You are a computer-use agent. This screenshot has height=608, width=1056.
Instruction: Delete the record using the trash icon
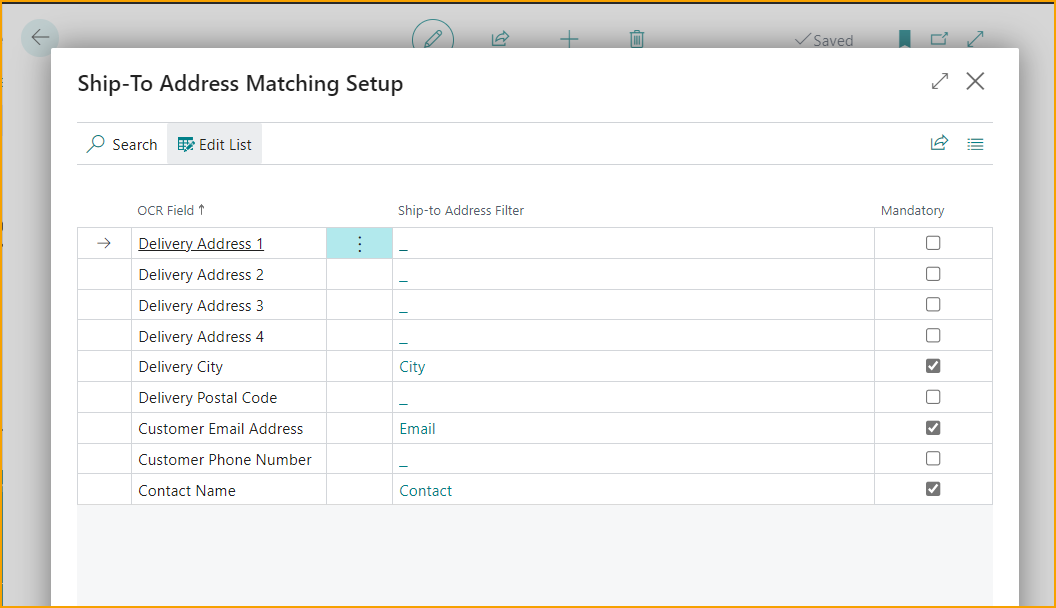636,39
